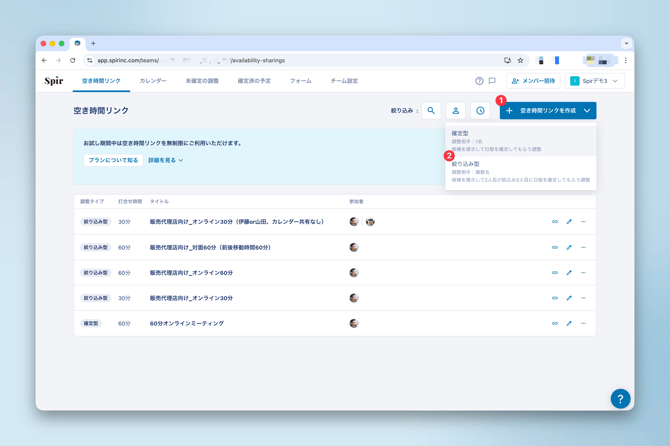Expand 詳細を見る in the trial banner
Viewport: 670px width, 446px height.
pyautogui.click(x=166, y=160)
